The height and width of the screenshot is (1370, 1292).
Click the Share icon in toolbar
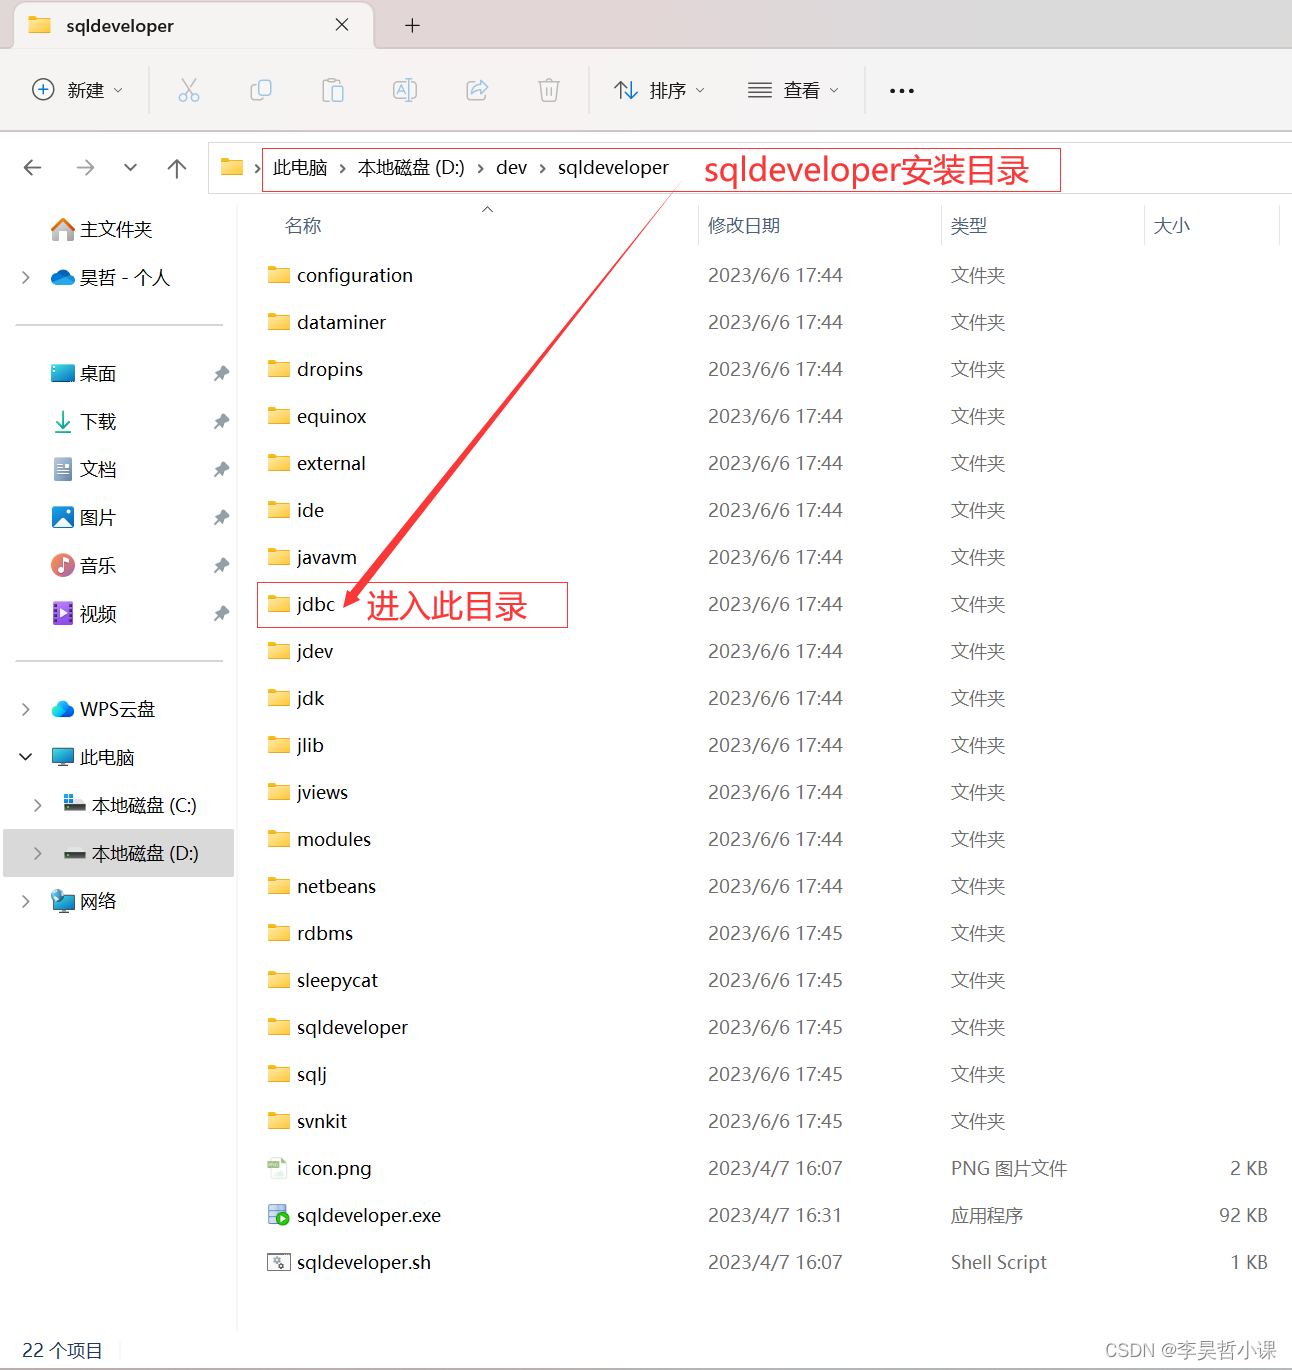[x=477, y=90]
